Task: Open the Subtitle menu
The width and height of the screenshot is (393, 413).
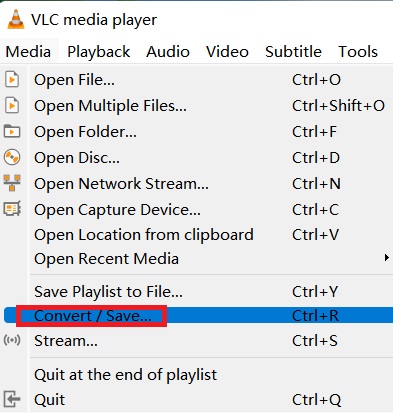Action: coord(293,52)
